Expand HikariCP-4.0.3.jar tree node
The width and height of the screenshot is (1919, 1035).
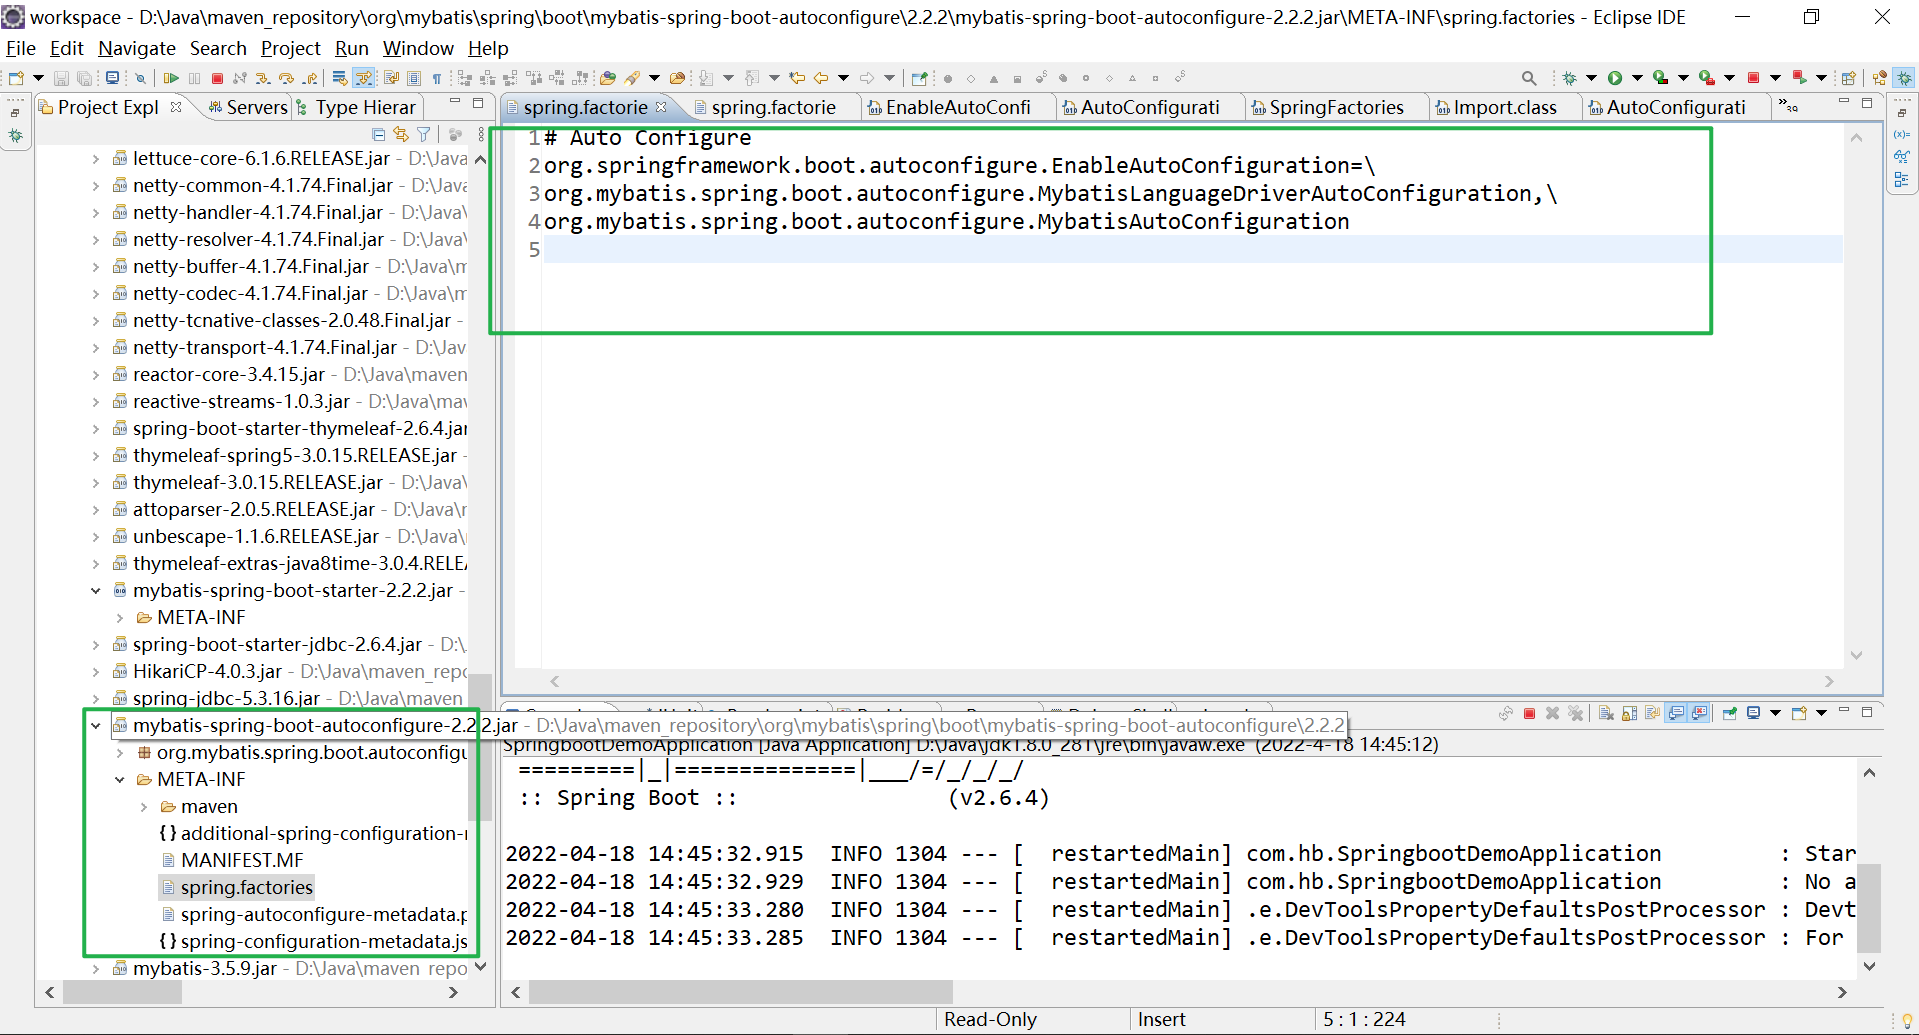tap(96, 672)
